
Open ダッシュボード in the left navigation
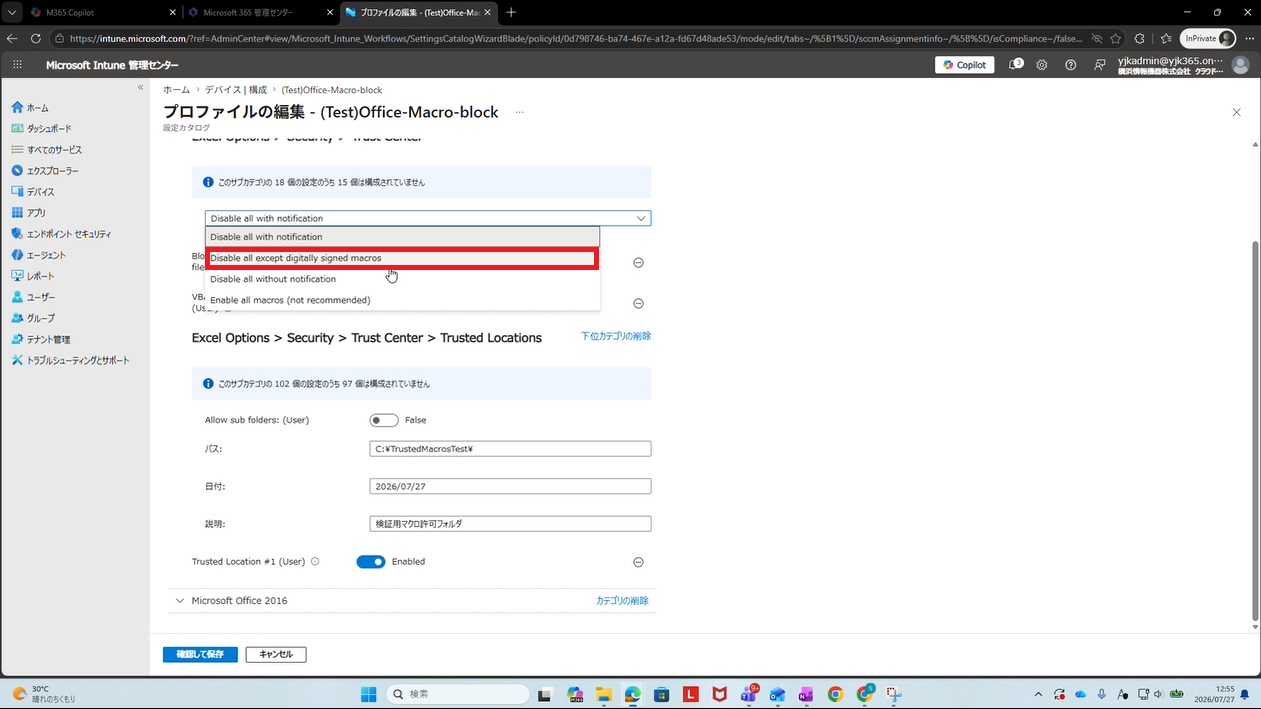pos(41,129)
